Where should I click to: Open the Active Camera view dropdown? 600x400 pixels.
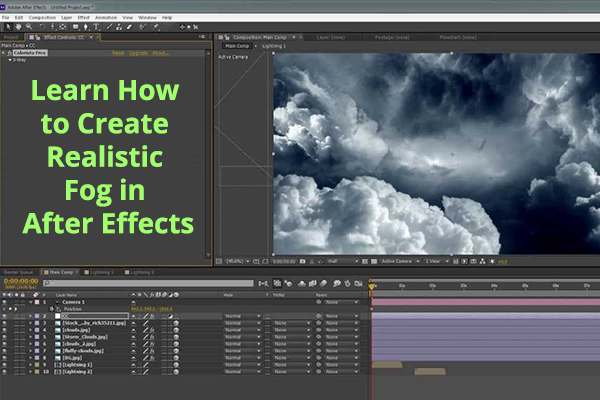point(400,261)
